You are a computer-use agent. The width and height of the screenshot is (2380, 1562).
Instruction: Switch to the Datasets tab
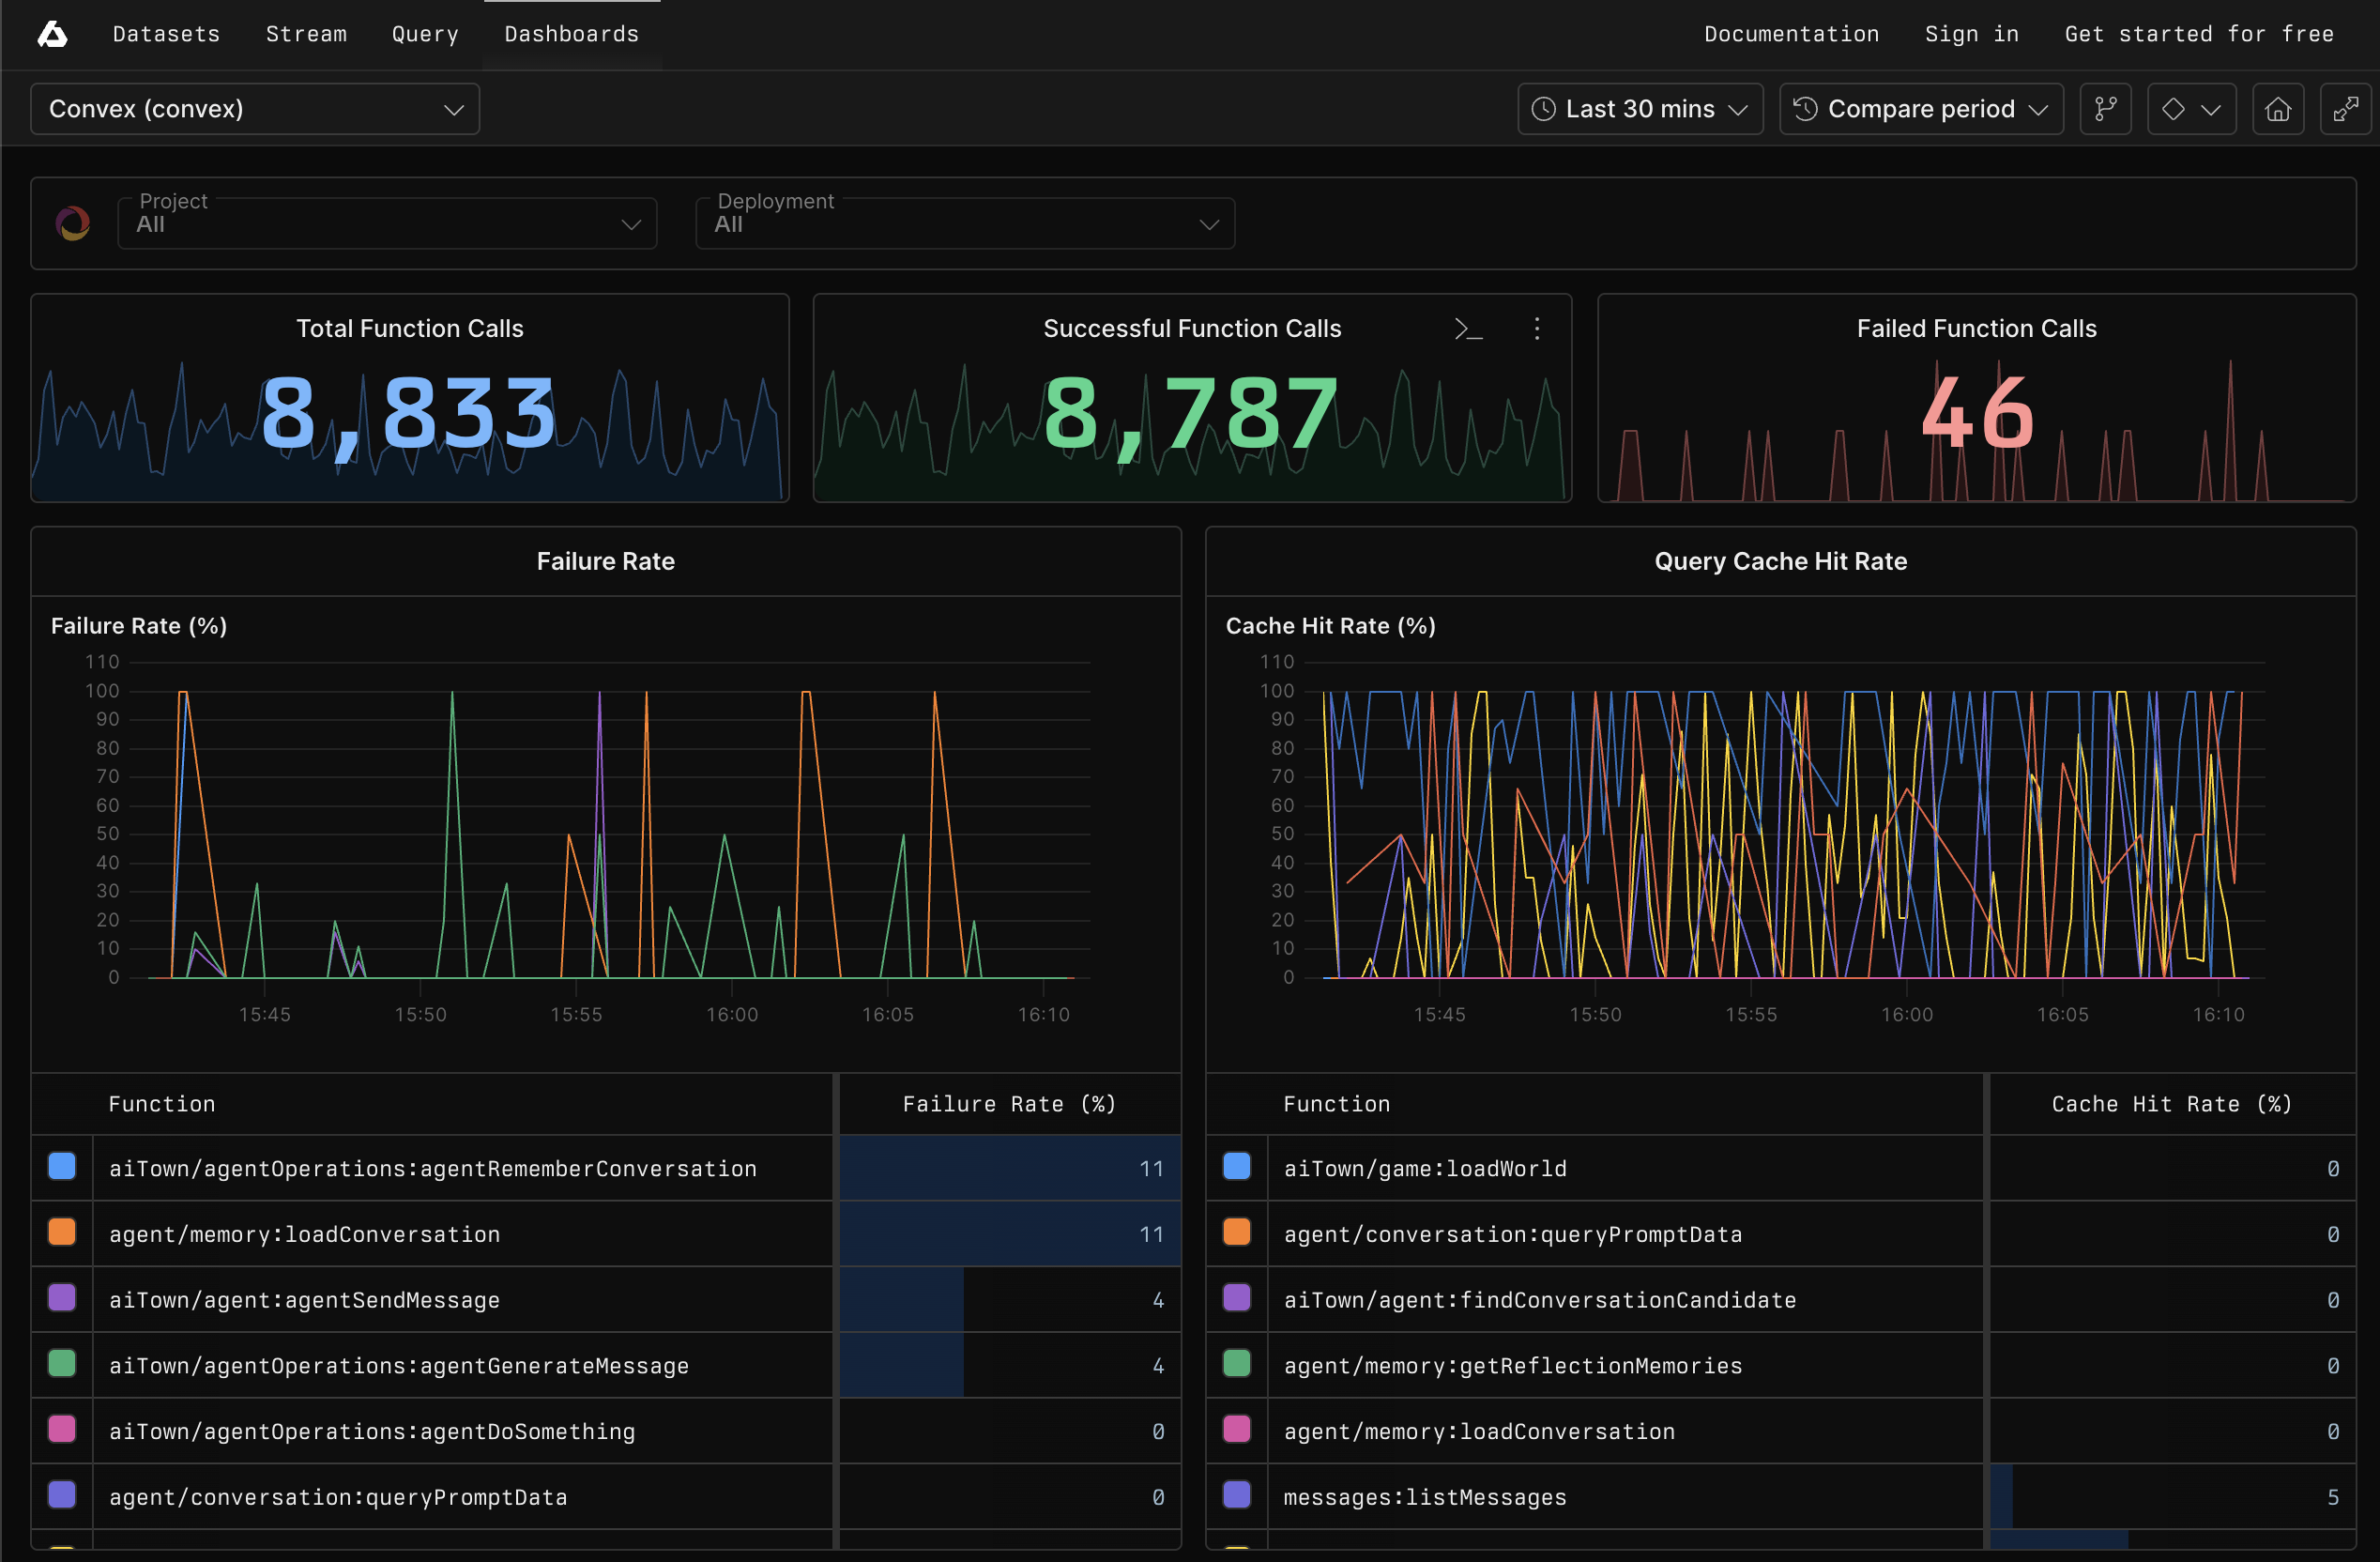tap(166, 34)
